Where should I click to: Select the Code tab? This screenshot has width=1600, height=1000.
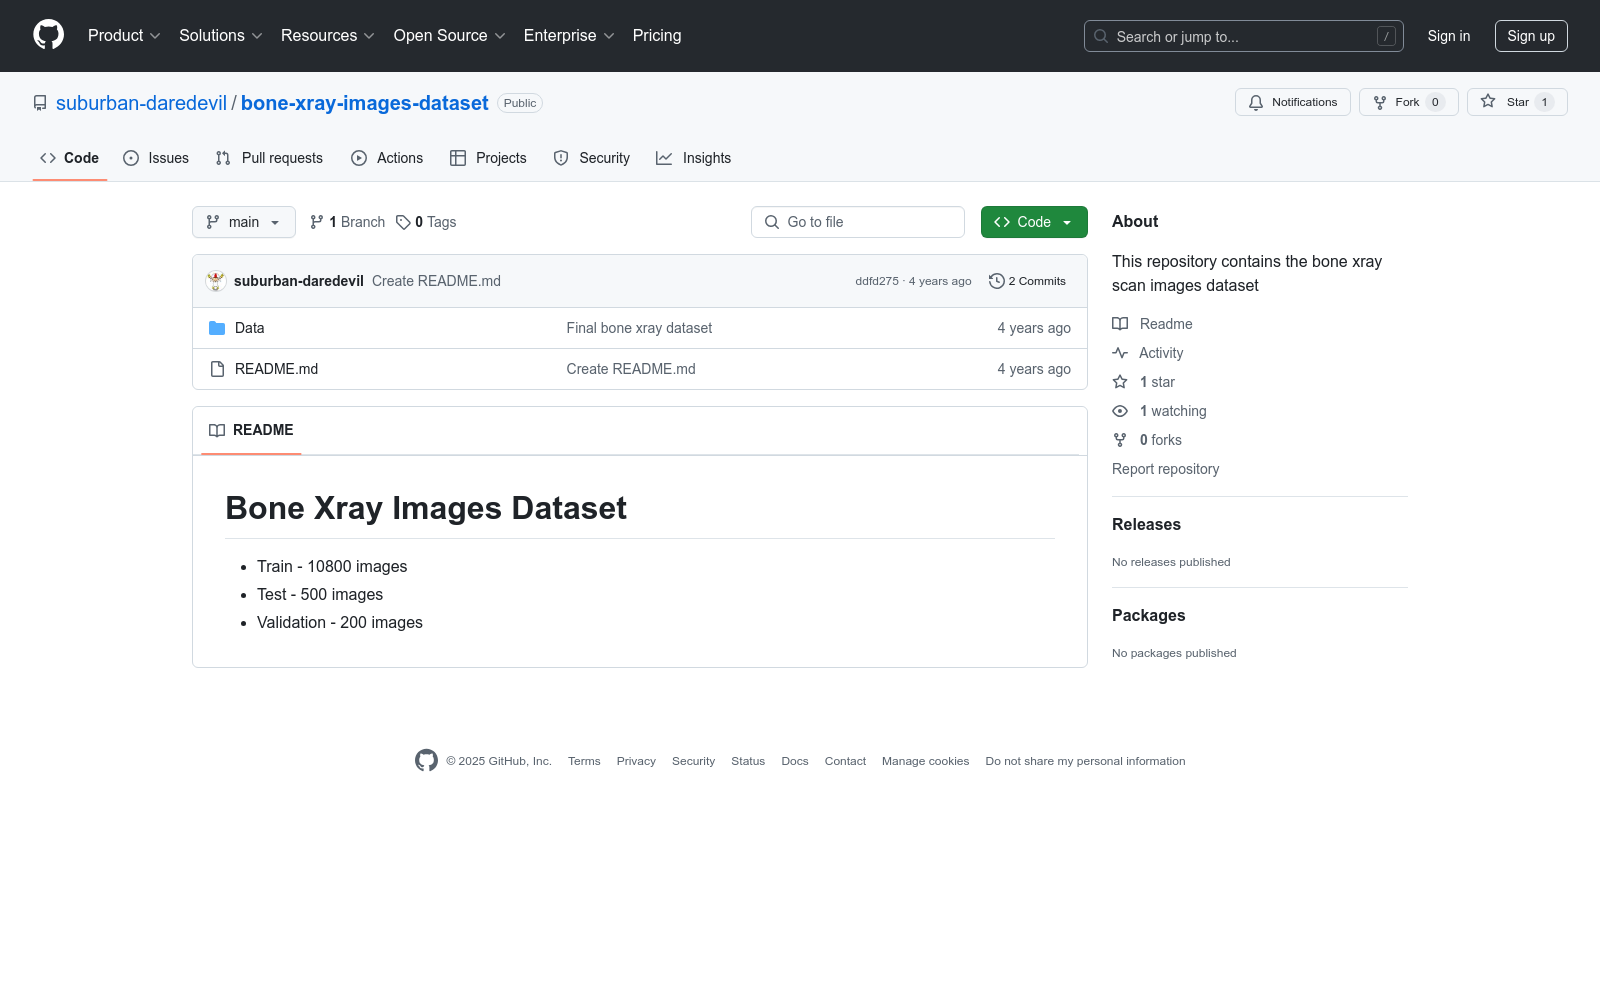(70, 158)
